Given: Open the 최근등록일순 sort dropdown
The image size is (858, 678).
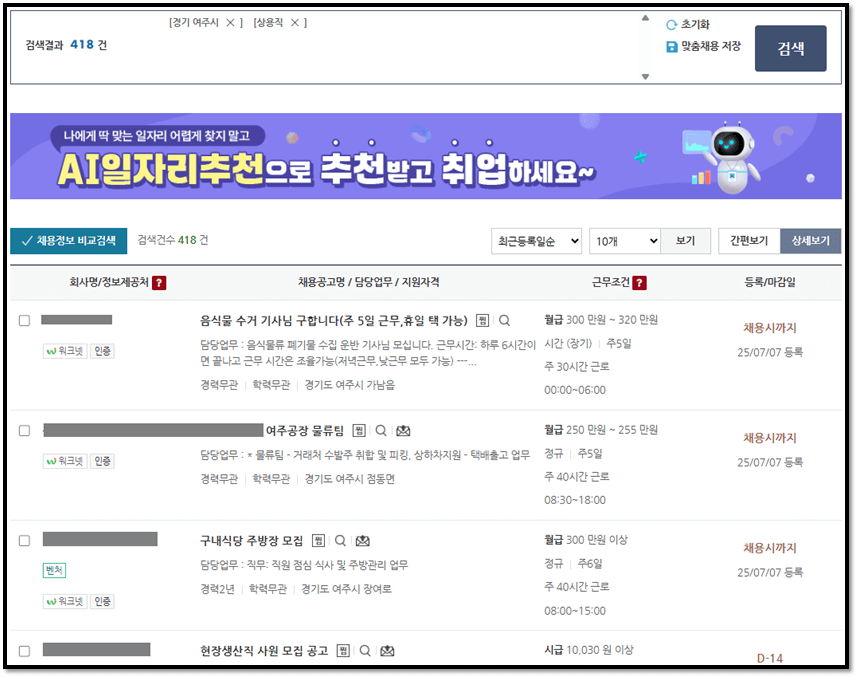Looking at the screenshot, I should point(538,240).
